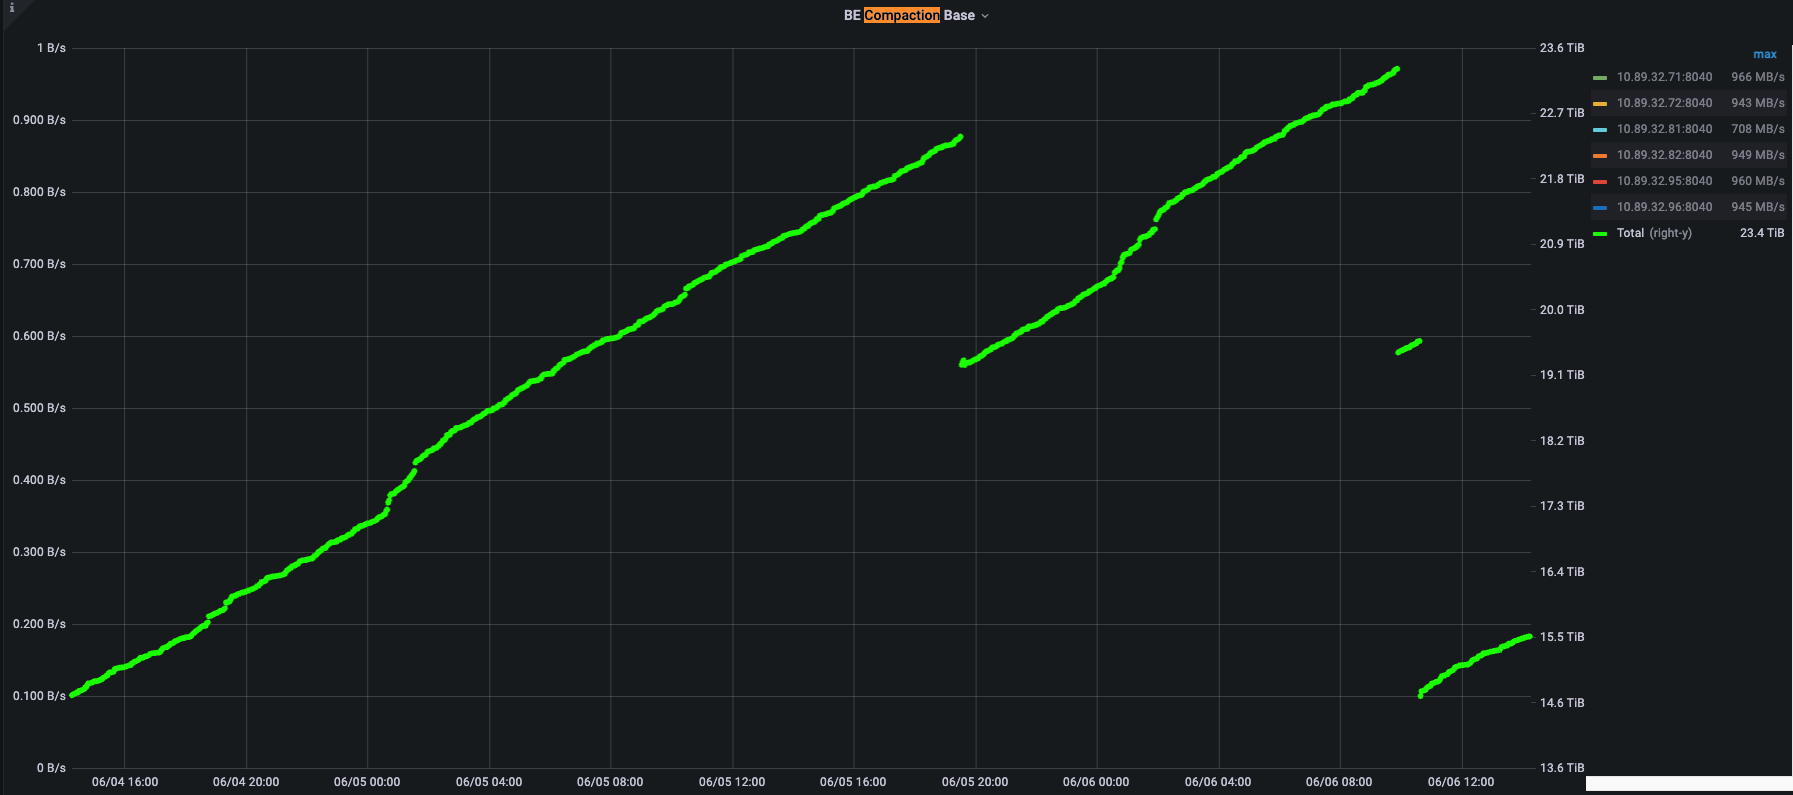Select the 10.89.32.95:8040 legend label
The height and width of the screenshot is (795, 1793).
coord(1664,181)
